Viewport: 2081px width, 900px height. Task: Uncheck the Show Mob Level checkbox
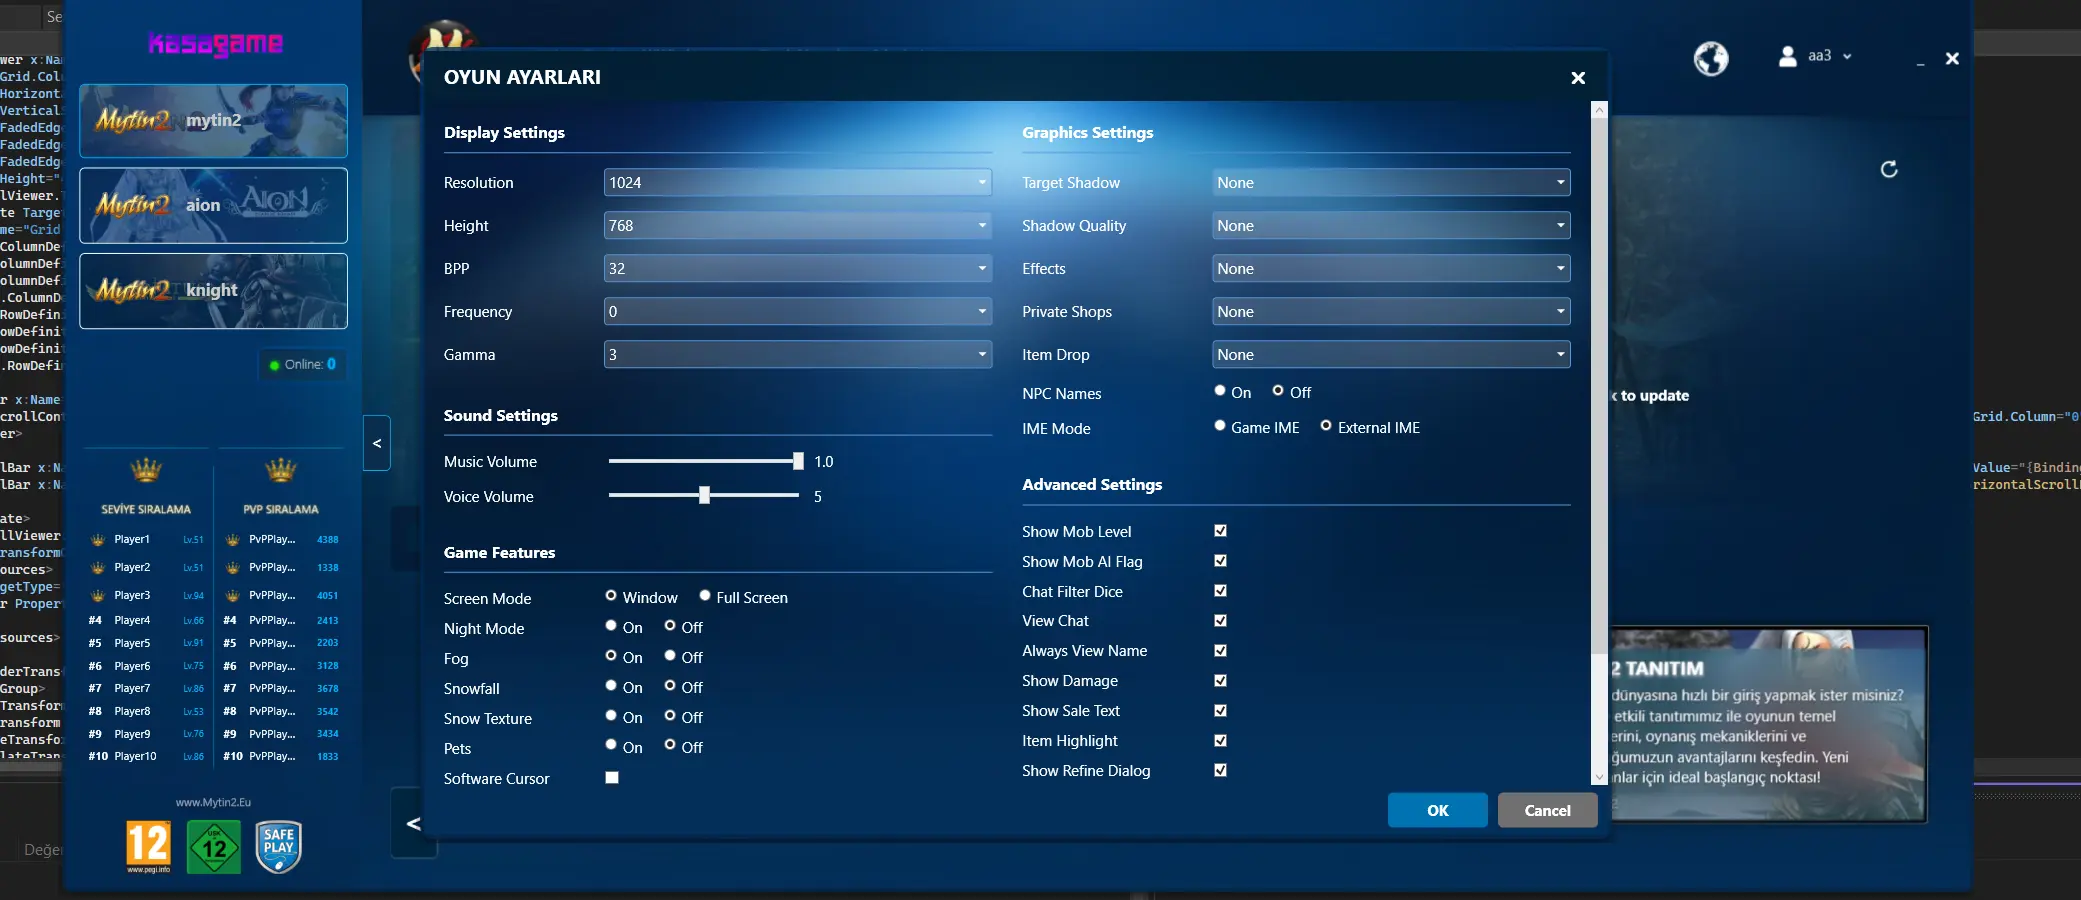[1220, 531]
